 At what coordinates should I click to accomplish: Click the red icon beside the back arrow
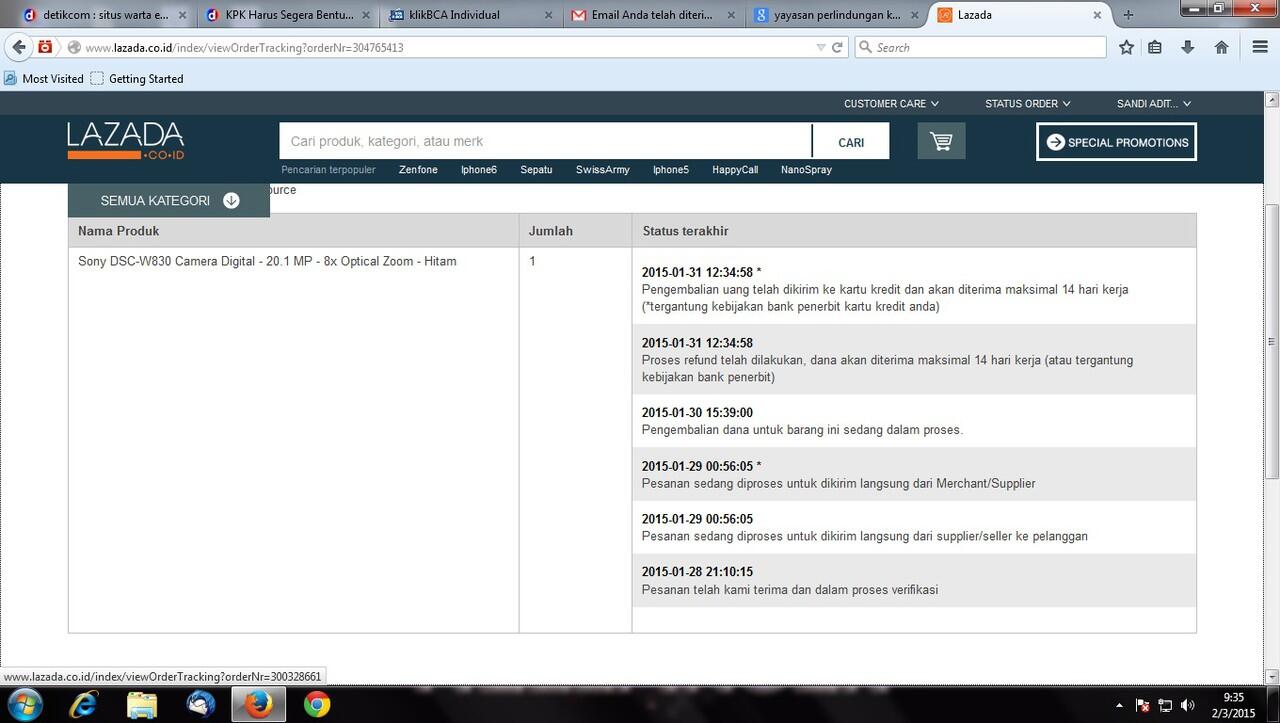coord(45,47)
